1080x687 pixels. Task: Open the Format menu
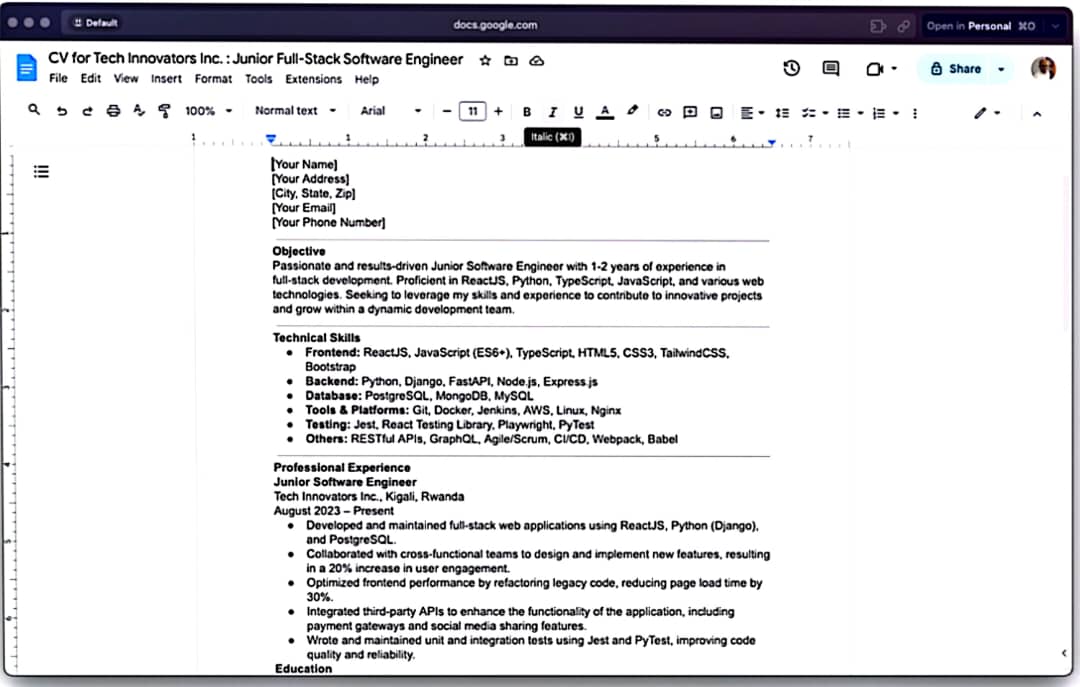214,79
